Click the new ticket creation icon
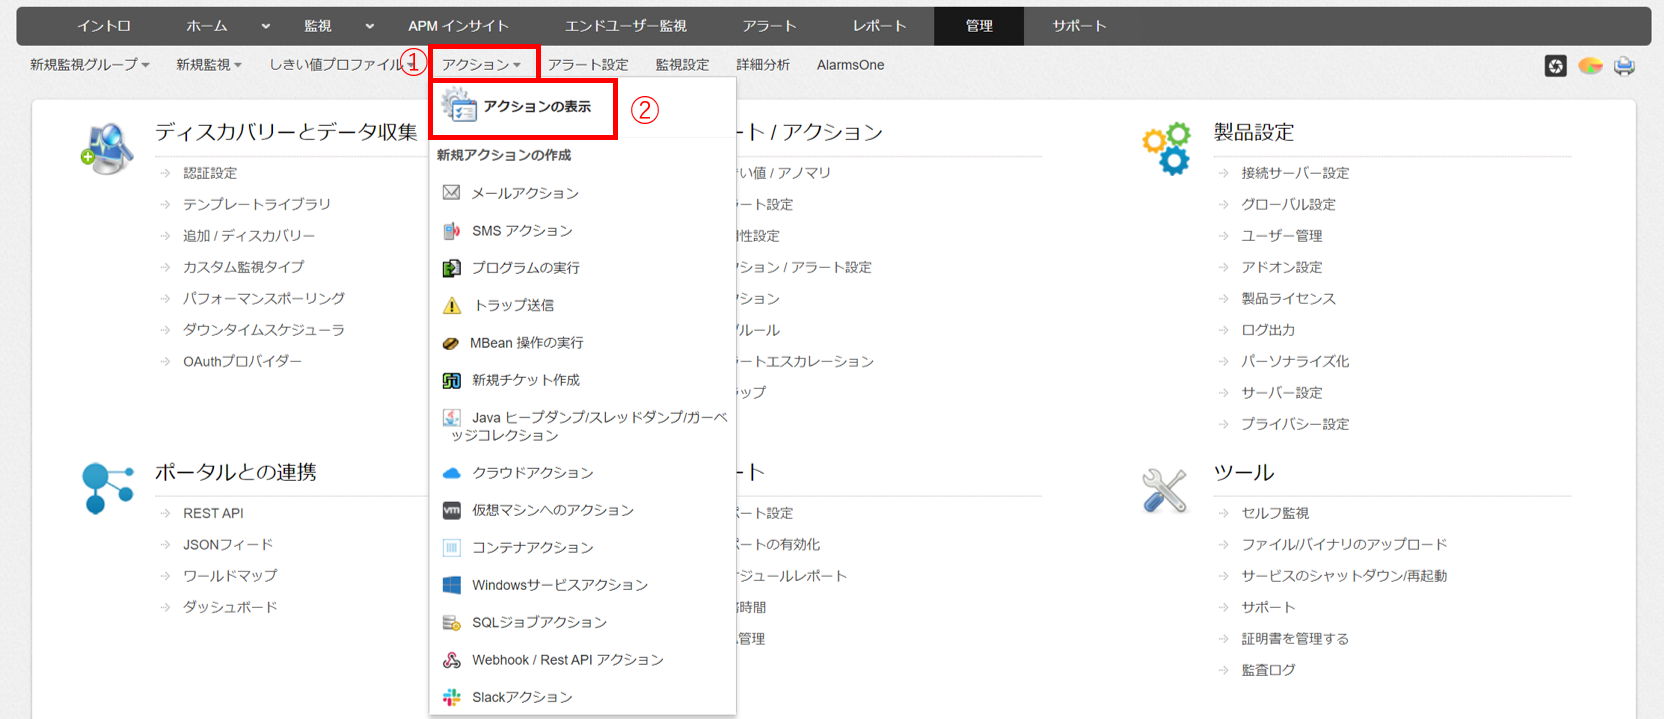This screenshot has height=719, width=1664. point(451,380)
